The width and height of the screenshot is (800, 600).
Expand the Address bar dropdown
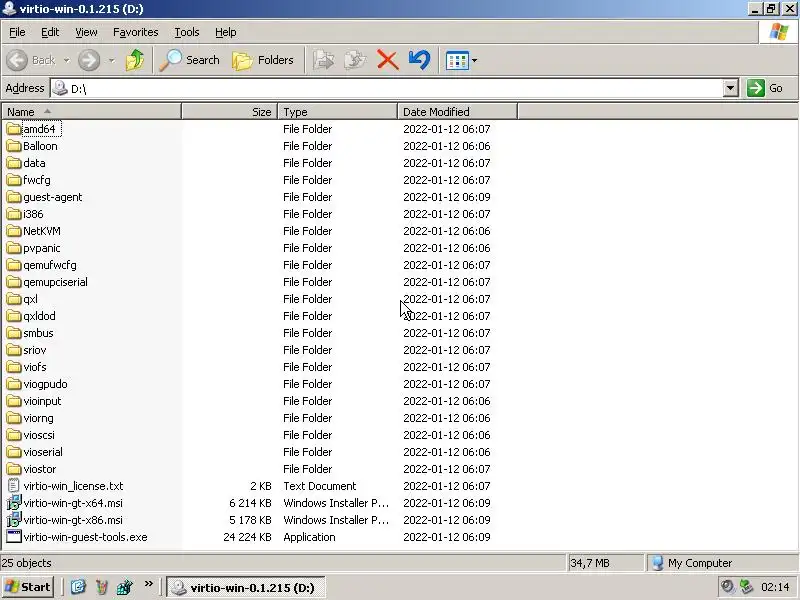click(x=731, y=88)
